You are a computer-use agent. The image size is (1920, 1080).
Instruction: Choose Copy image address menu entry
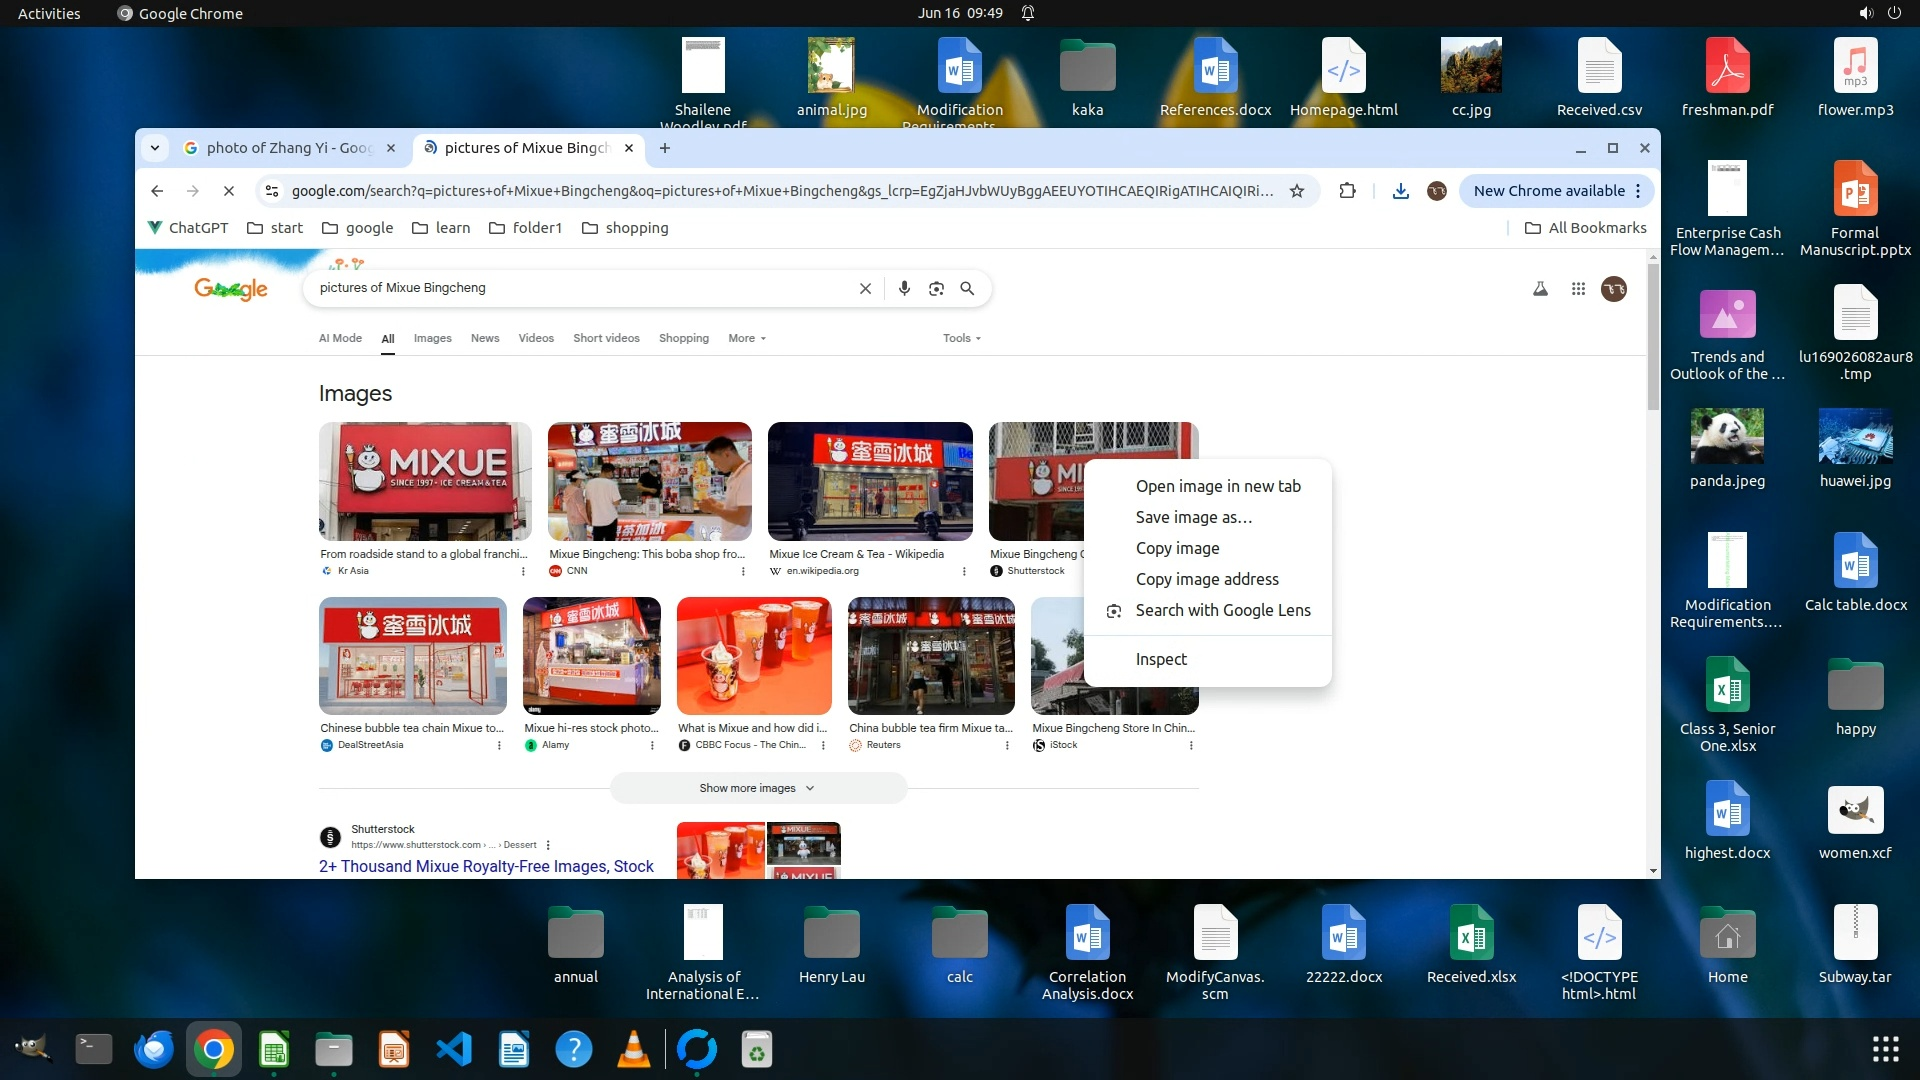[1206, 579]
